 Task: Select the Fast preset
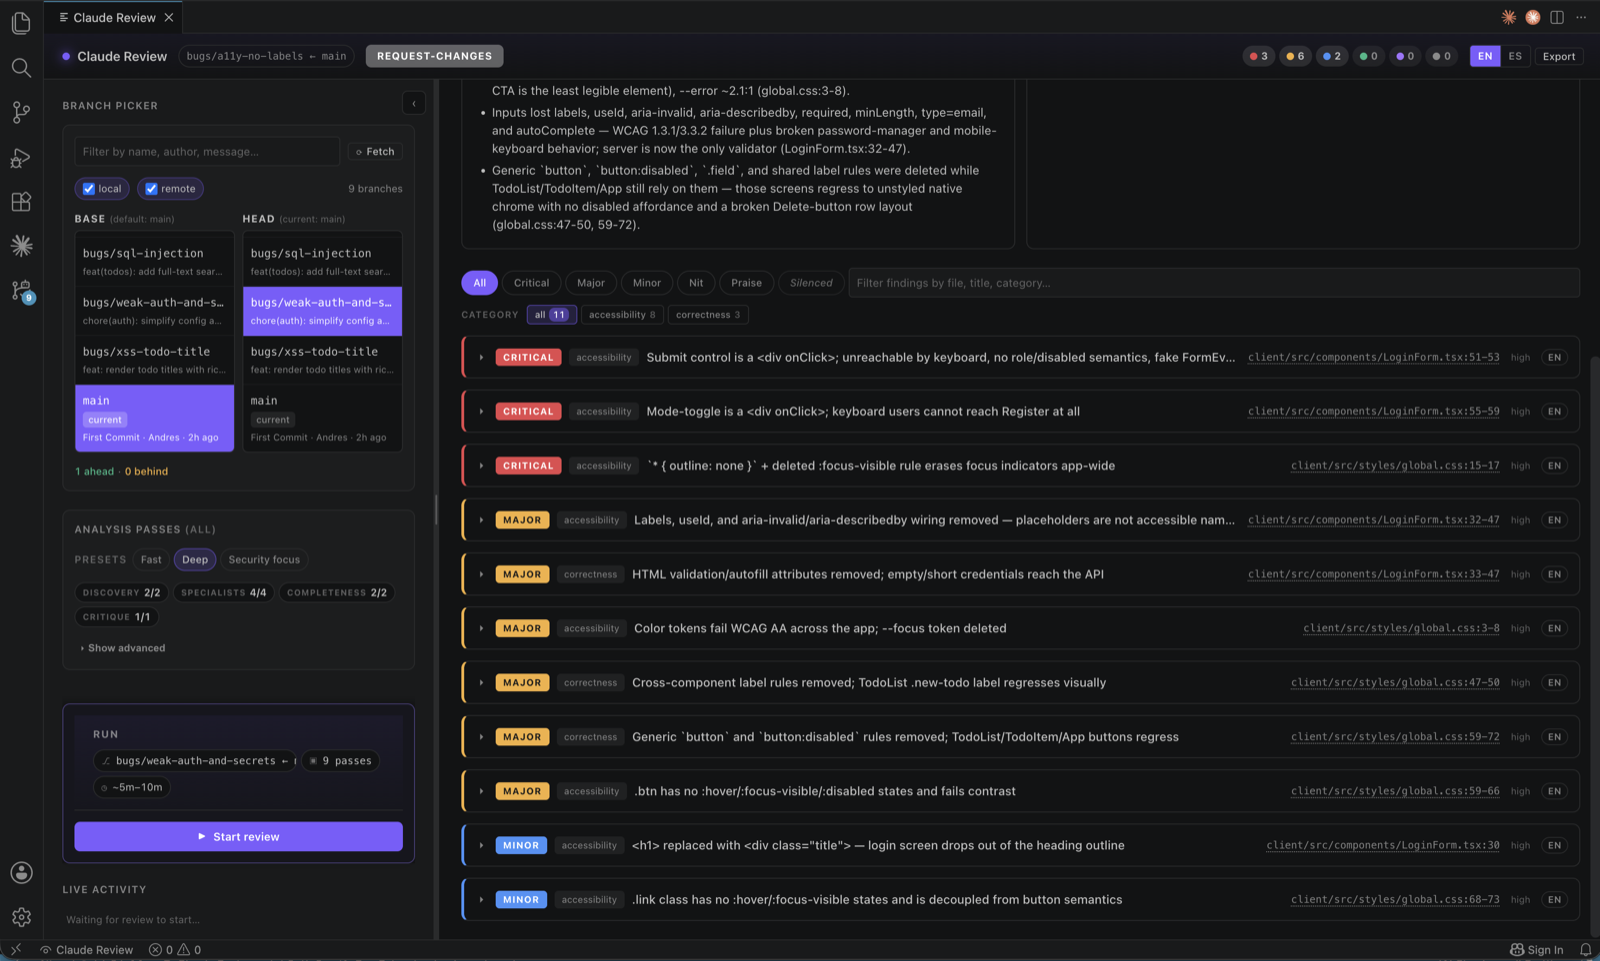(151, 560)
